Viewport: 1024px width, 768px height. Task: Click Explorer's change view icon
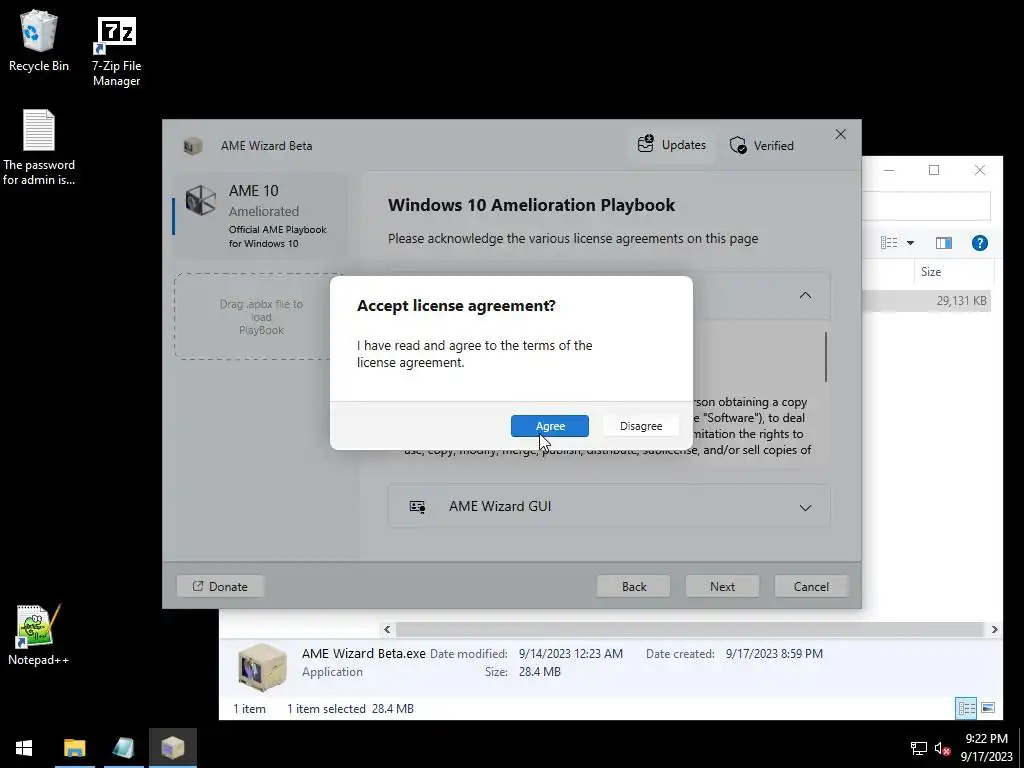click(x=889, y=243)
